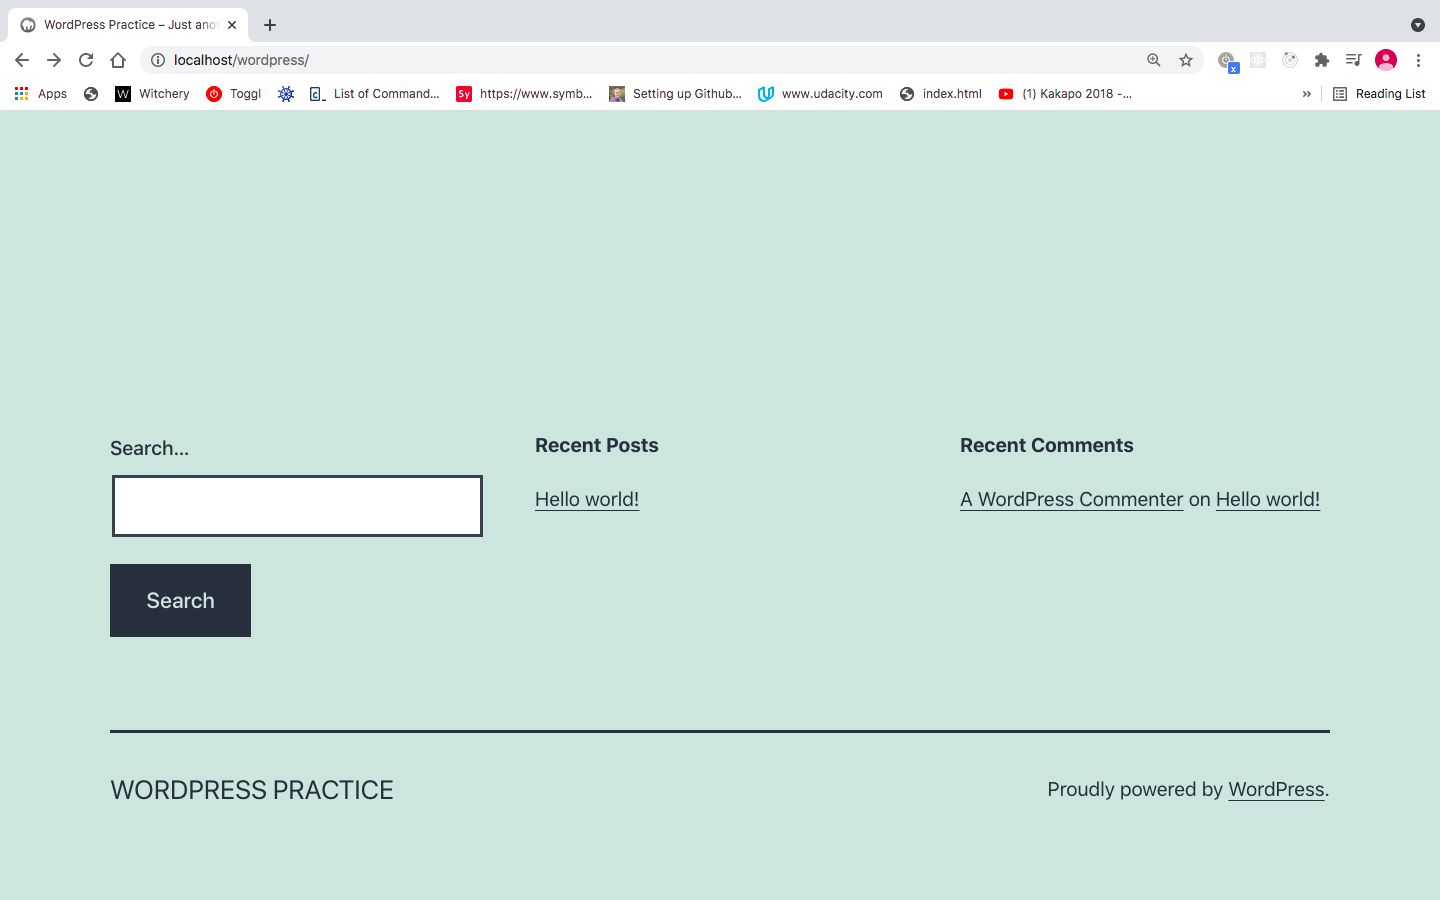The width and height of the screenshot is (1440, 900).
Task: Click the blue gear-like bookmark icon
Action: 286,94
